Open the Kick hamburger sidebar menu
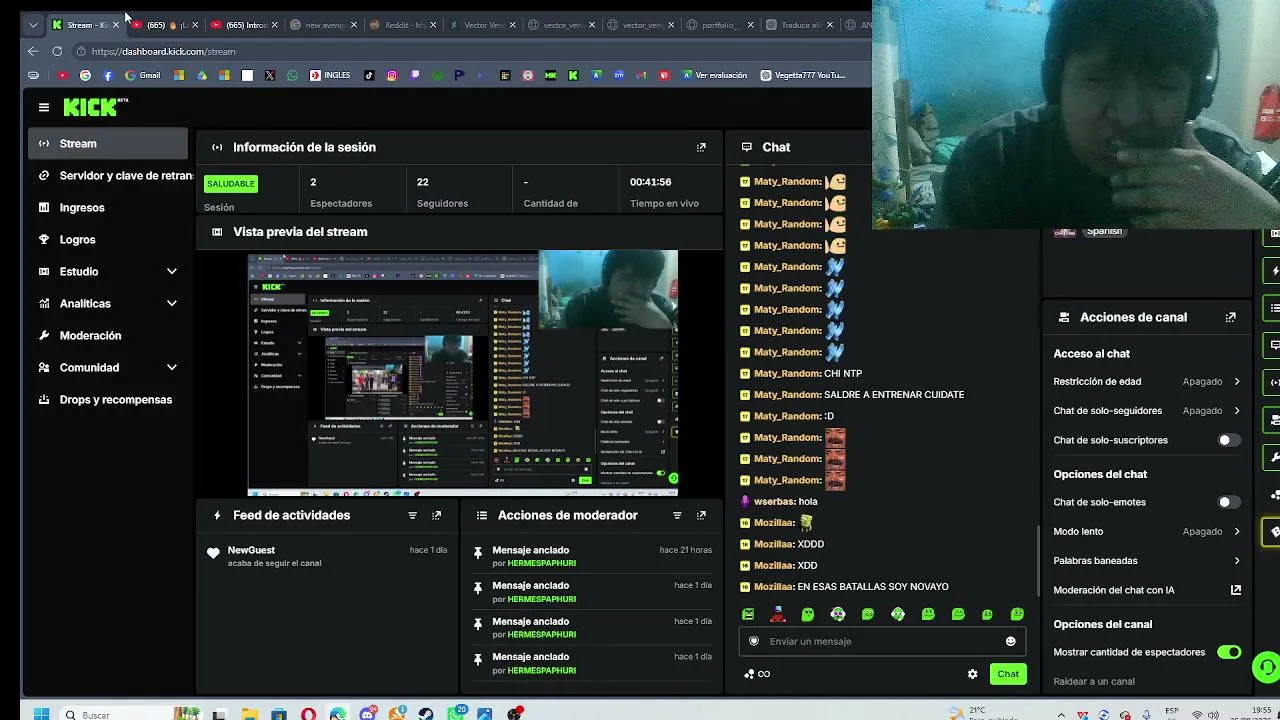 (44, 107)
